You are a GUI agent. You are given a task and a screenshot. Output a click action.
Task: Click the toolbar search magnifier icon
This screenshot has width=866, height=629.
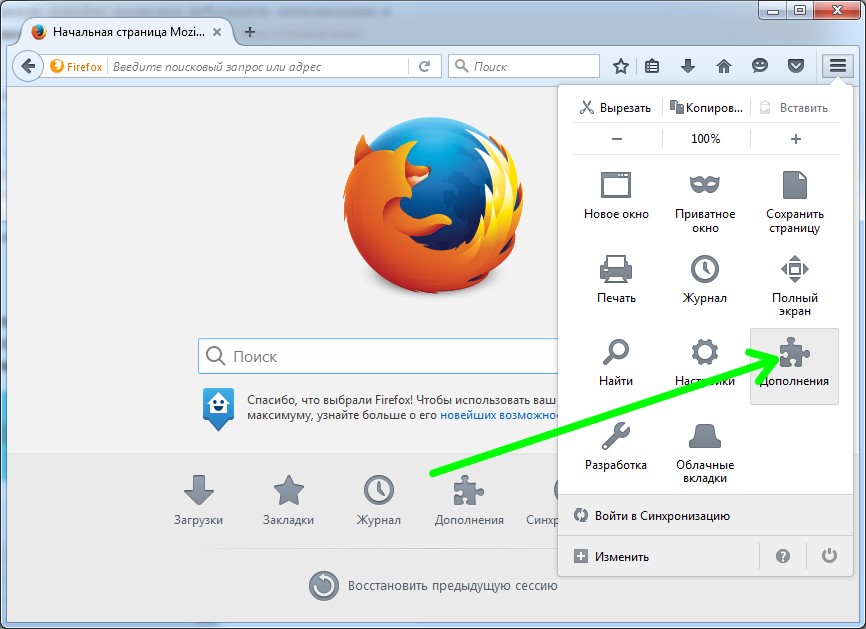click(462, 66)
